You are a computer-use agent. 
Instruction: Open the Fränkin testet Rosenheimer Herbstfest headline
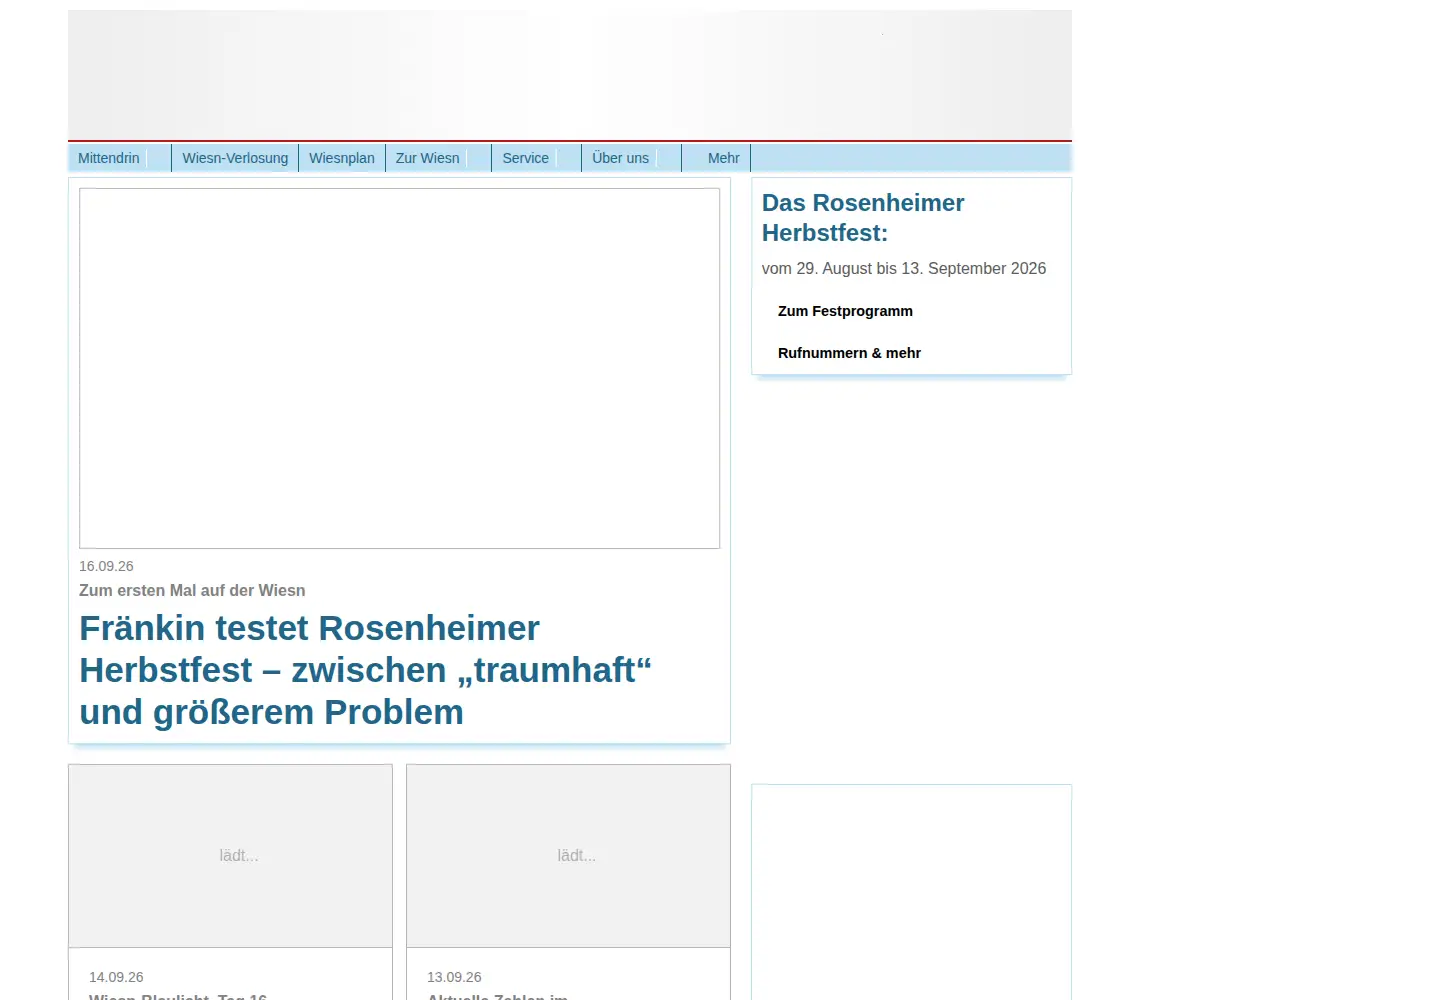coord(366,670)
